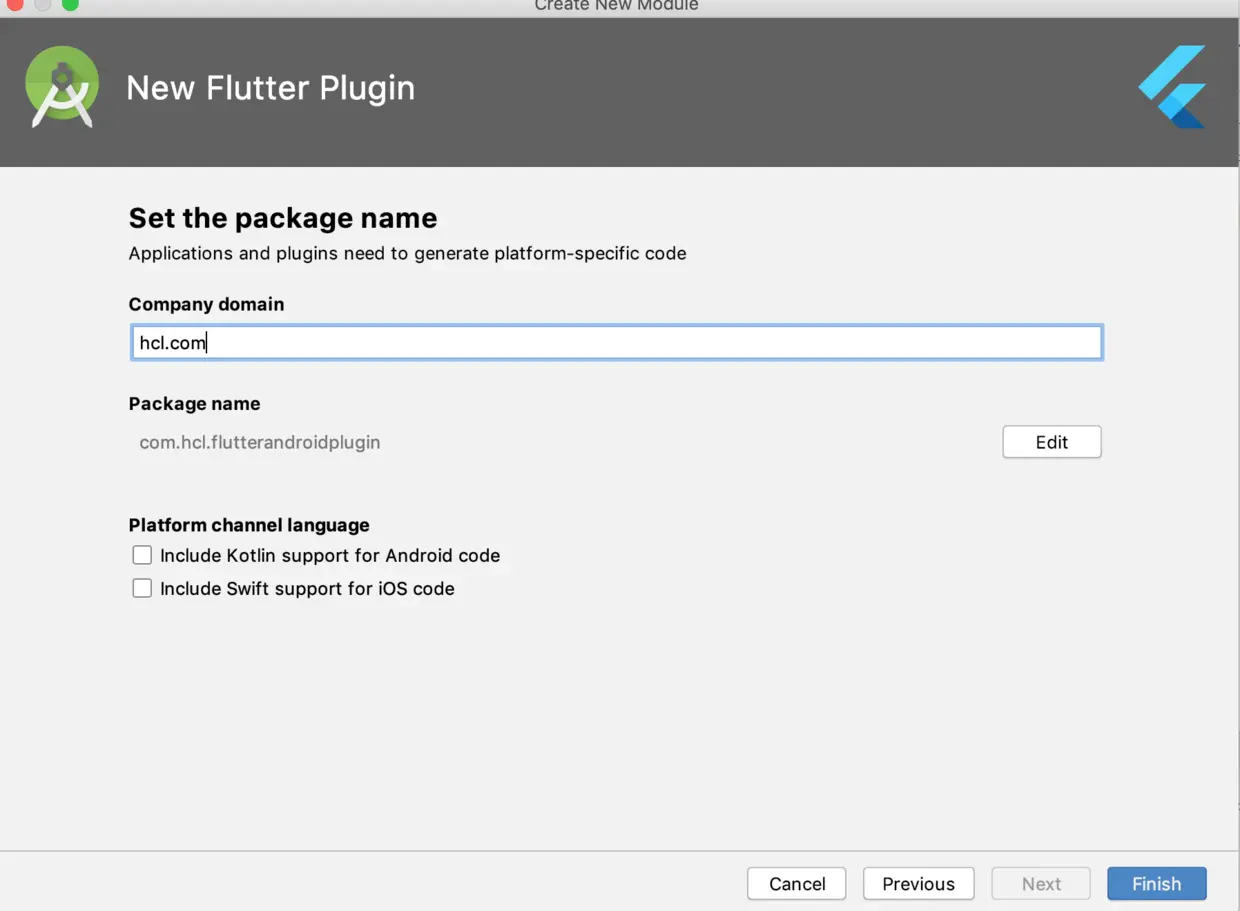
Task: Finish creating the Flutter plugin
Action: pos(1157,884)
